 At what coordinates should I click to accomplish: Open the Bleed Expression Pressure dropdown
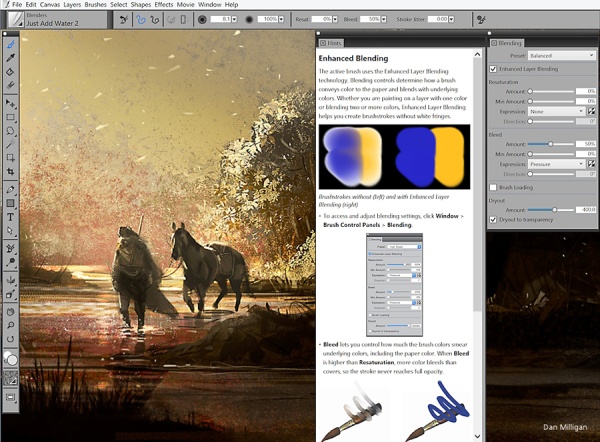click(x=557, y=164)
